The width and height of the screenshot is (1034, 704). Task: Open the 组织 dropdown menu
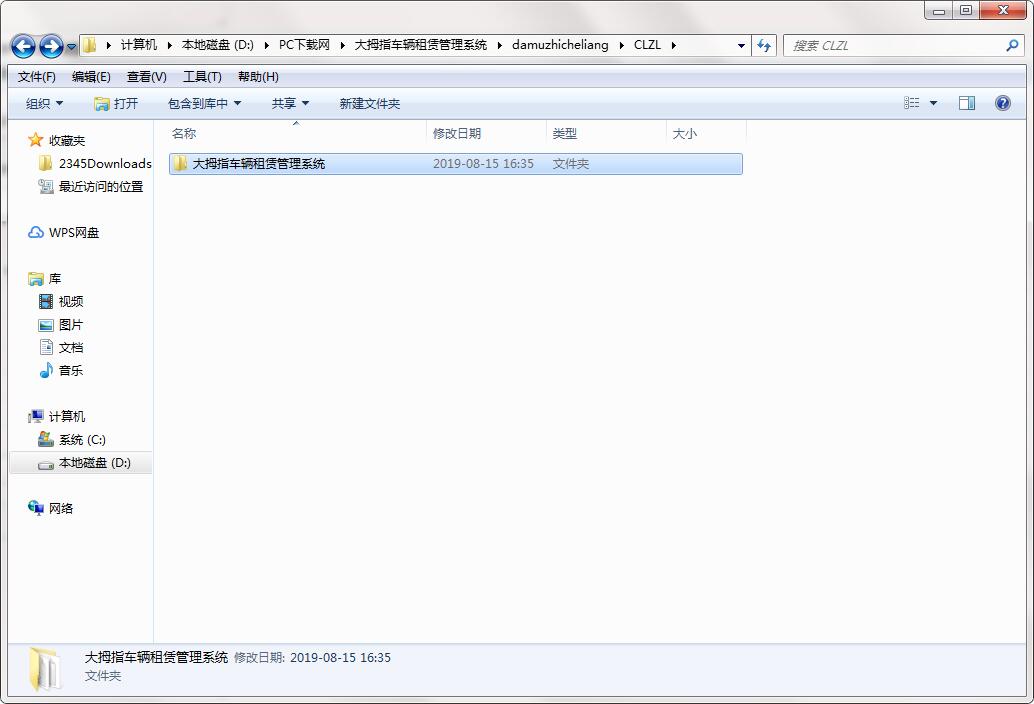pyautogui.click(x=44, y=103)
